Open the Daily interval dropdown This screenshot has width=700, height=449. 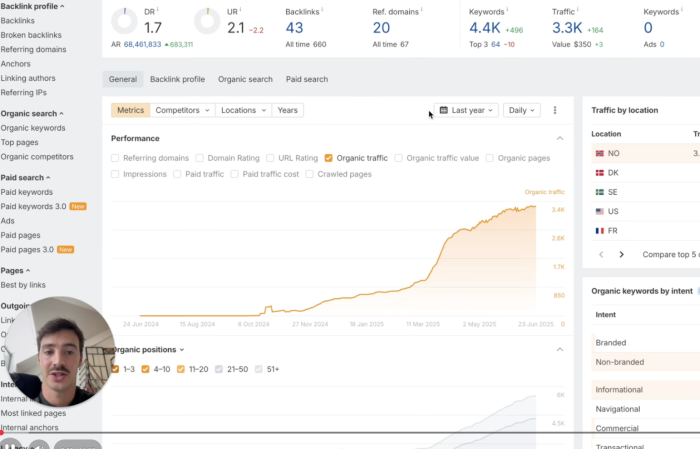click(521, 110)
